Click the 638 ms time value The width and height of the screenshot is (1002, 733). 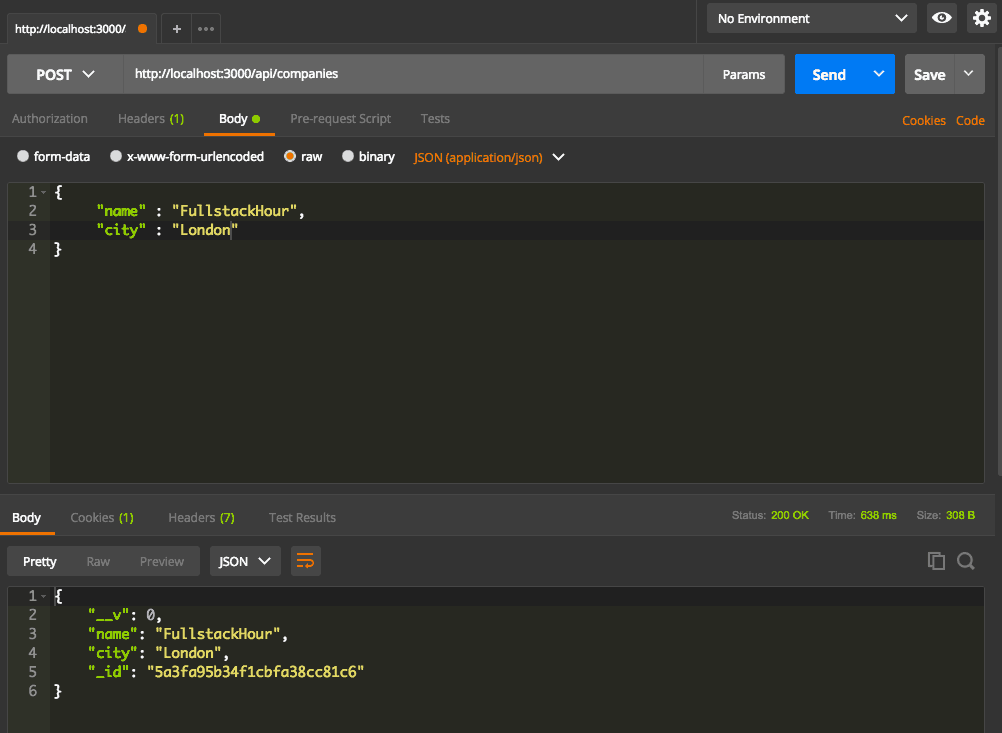[x=878, y=515]
